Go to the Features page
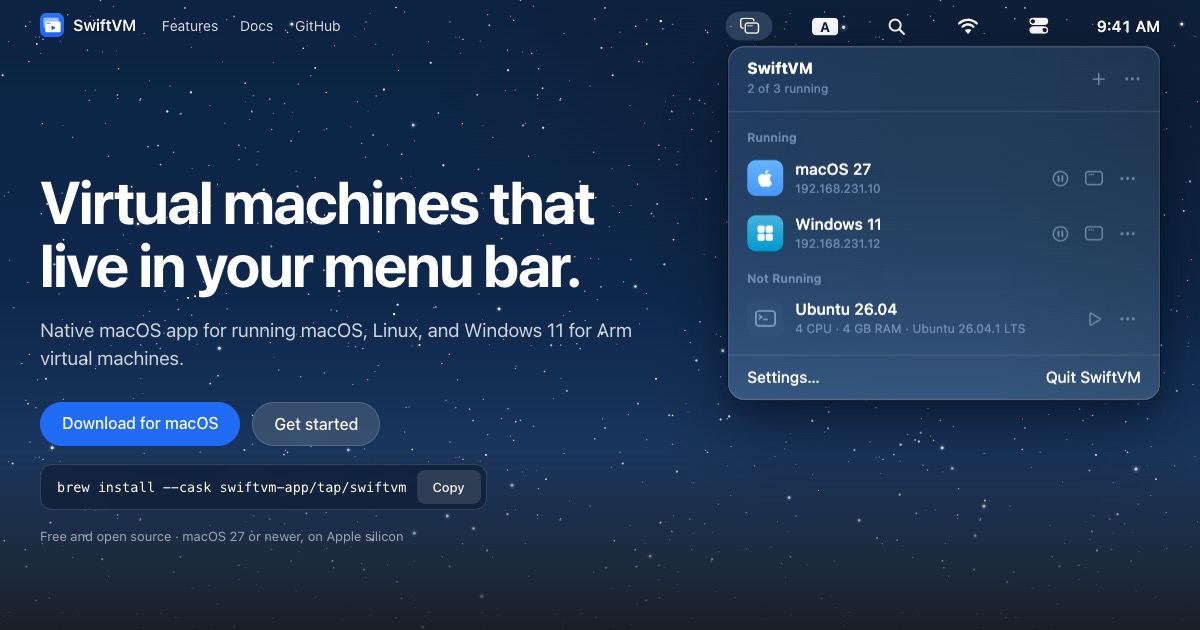 pyautogui.click(x=190, y=26)
